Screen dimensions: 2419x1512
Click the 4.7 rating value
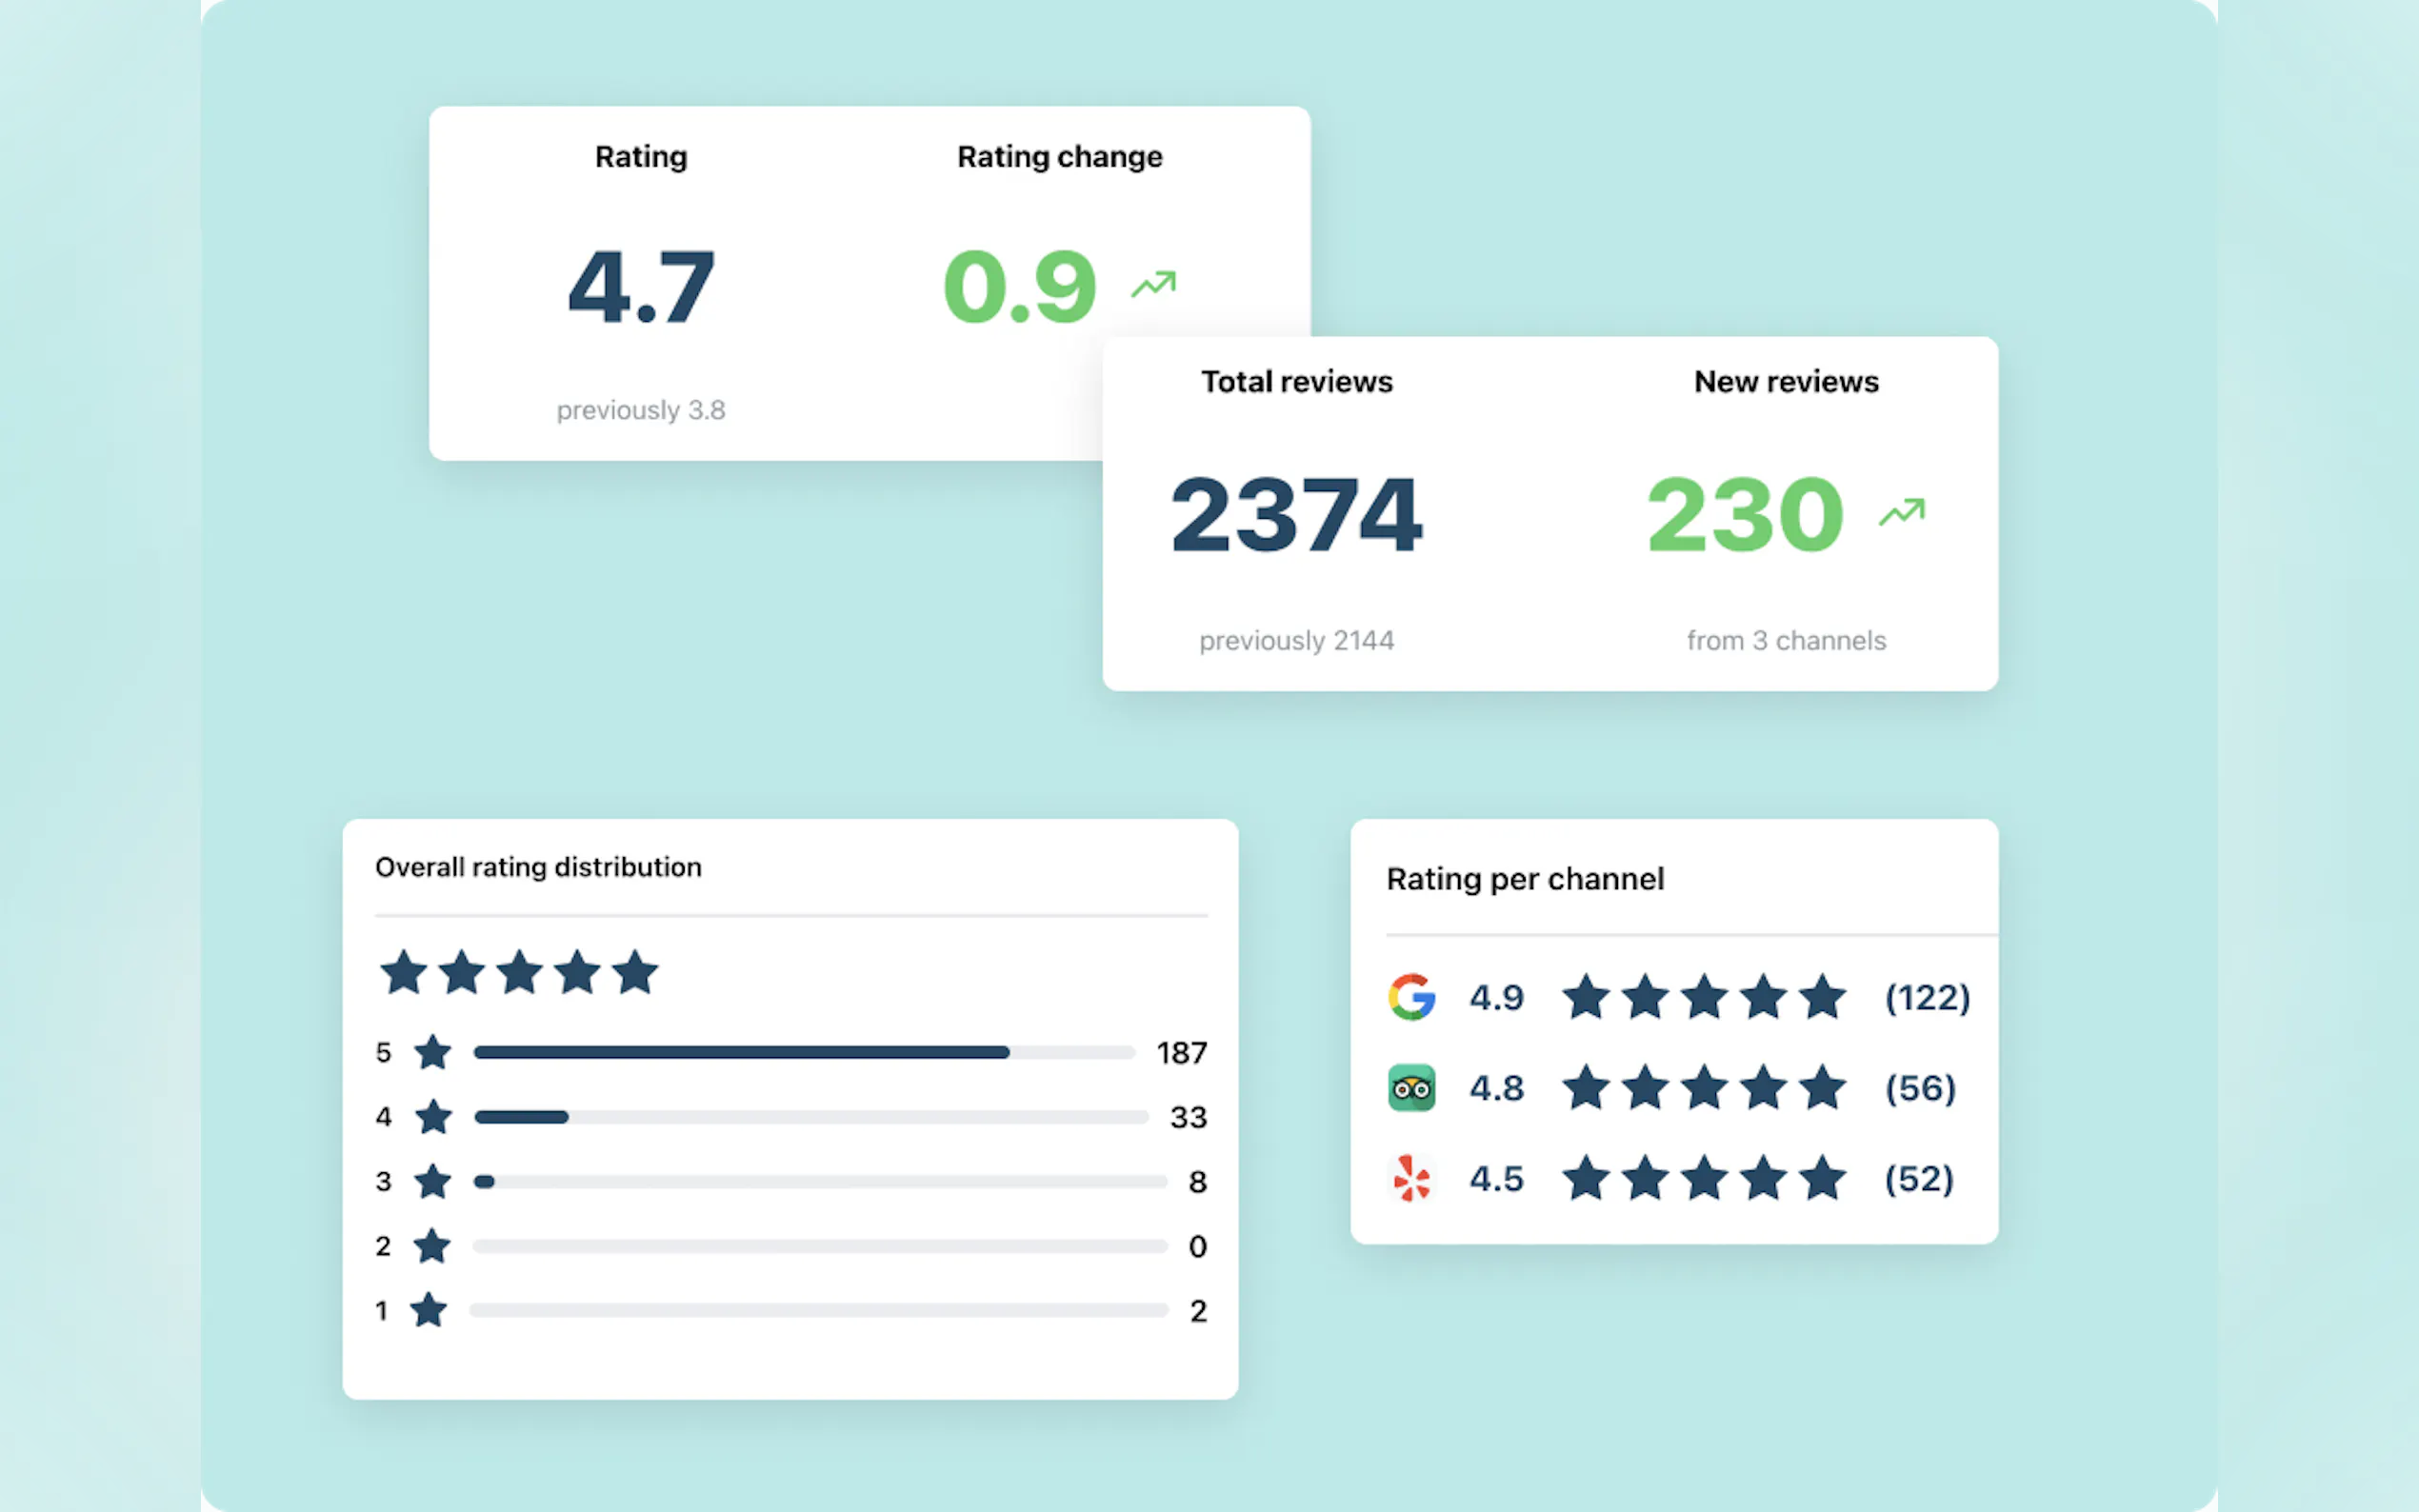(641, 288)
